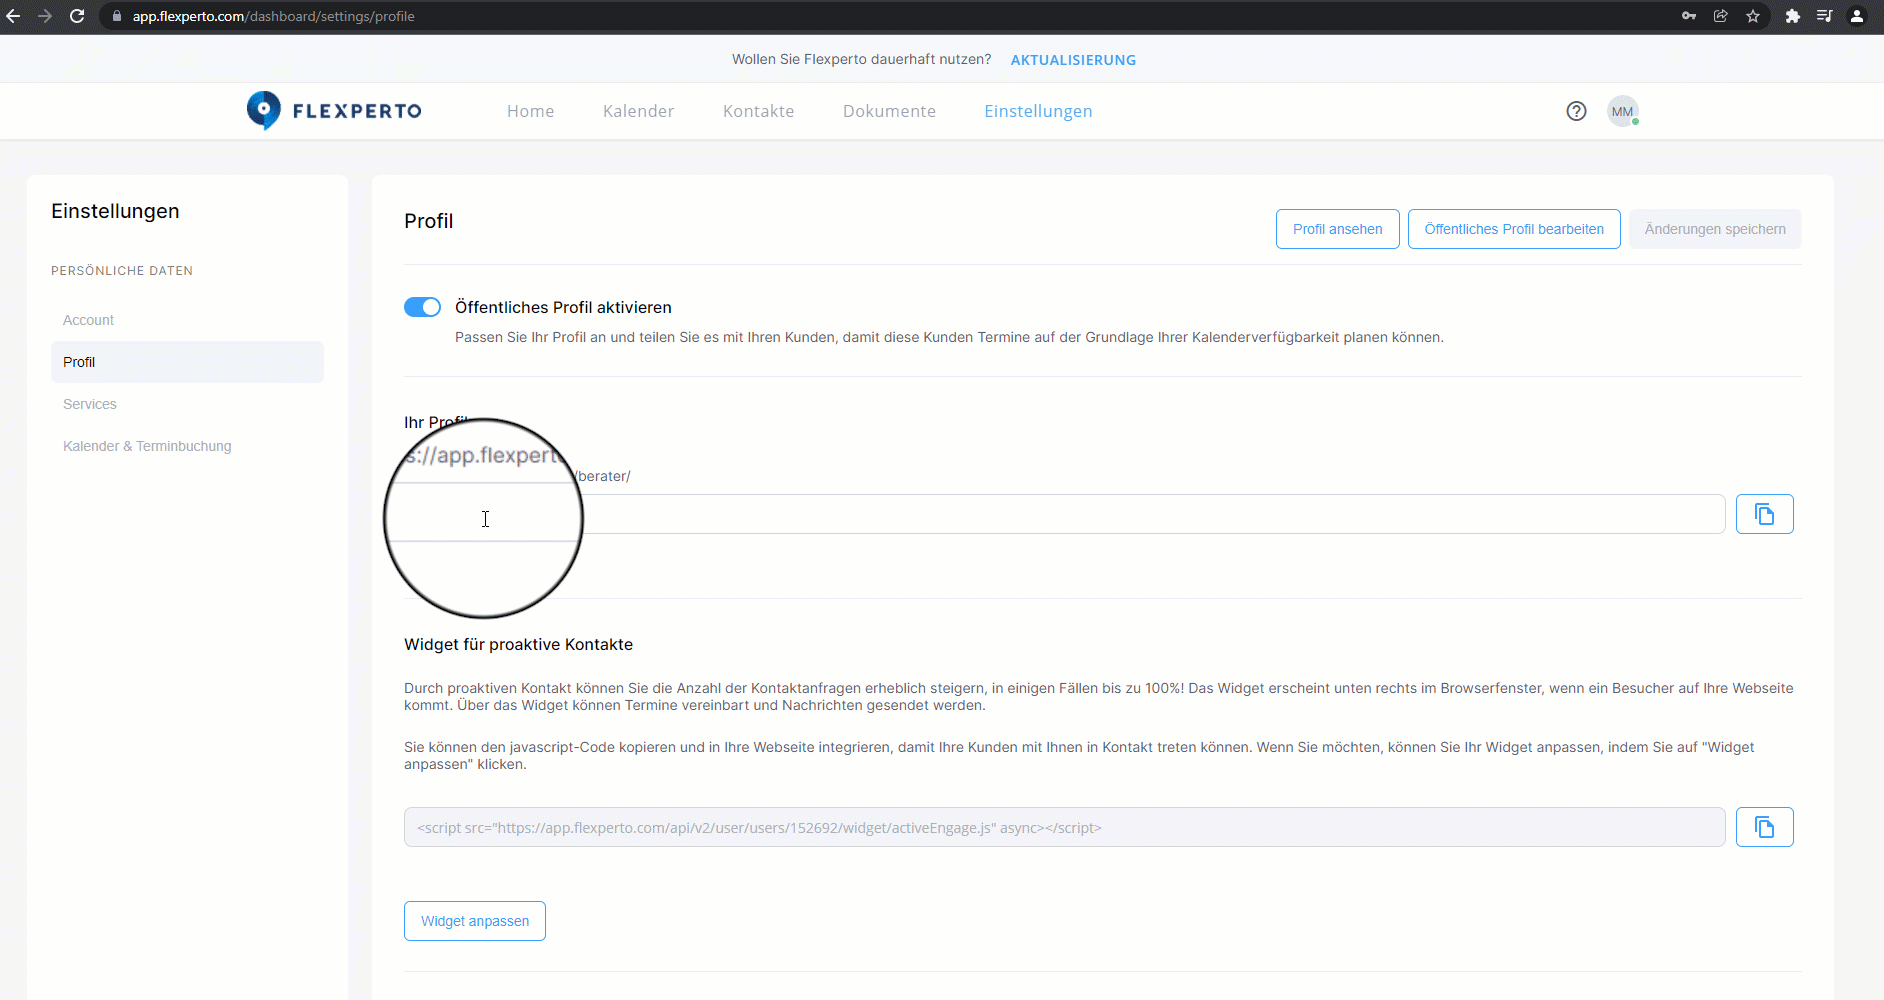Open the media control playlist icon
This screenshot has width=1884, height=1000.
click(1825, 16)
